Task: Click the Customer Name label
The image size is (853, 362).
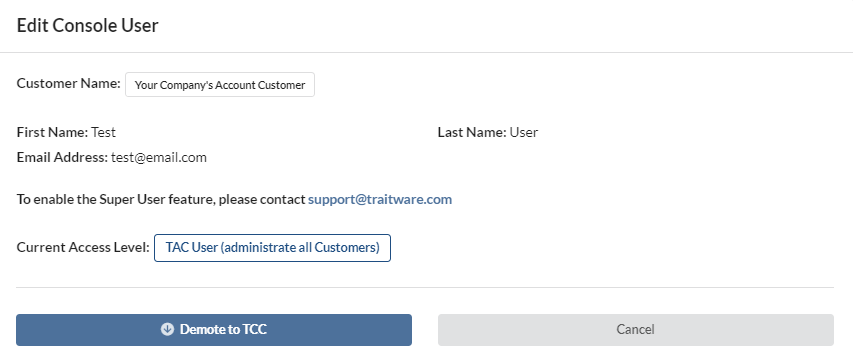Action: tap(69, 83)
